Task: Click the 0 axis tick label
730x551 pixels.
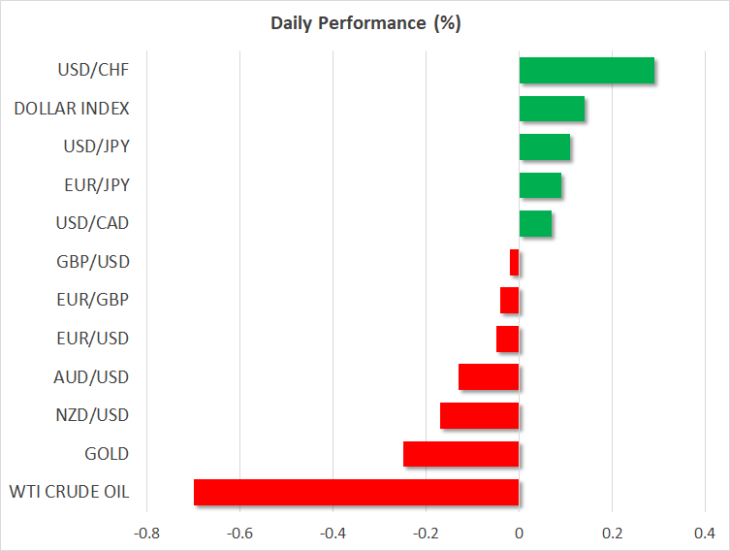Action: click(x=519, y=533)
